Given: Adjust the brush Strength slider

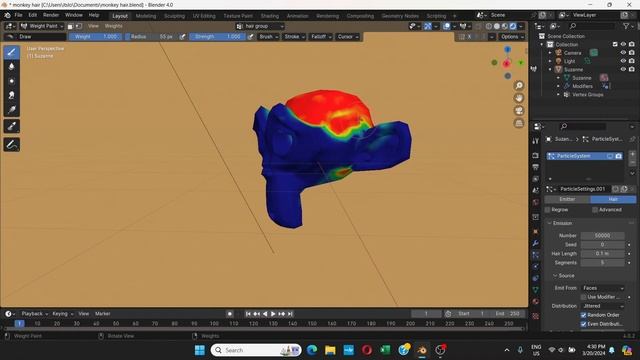Looking at the screenshot, I should pyautogui.click(x=218, y=37).
